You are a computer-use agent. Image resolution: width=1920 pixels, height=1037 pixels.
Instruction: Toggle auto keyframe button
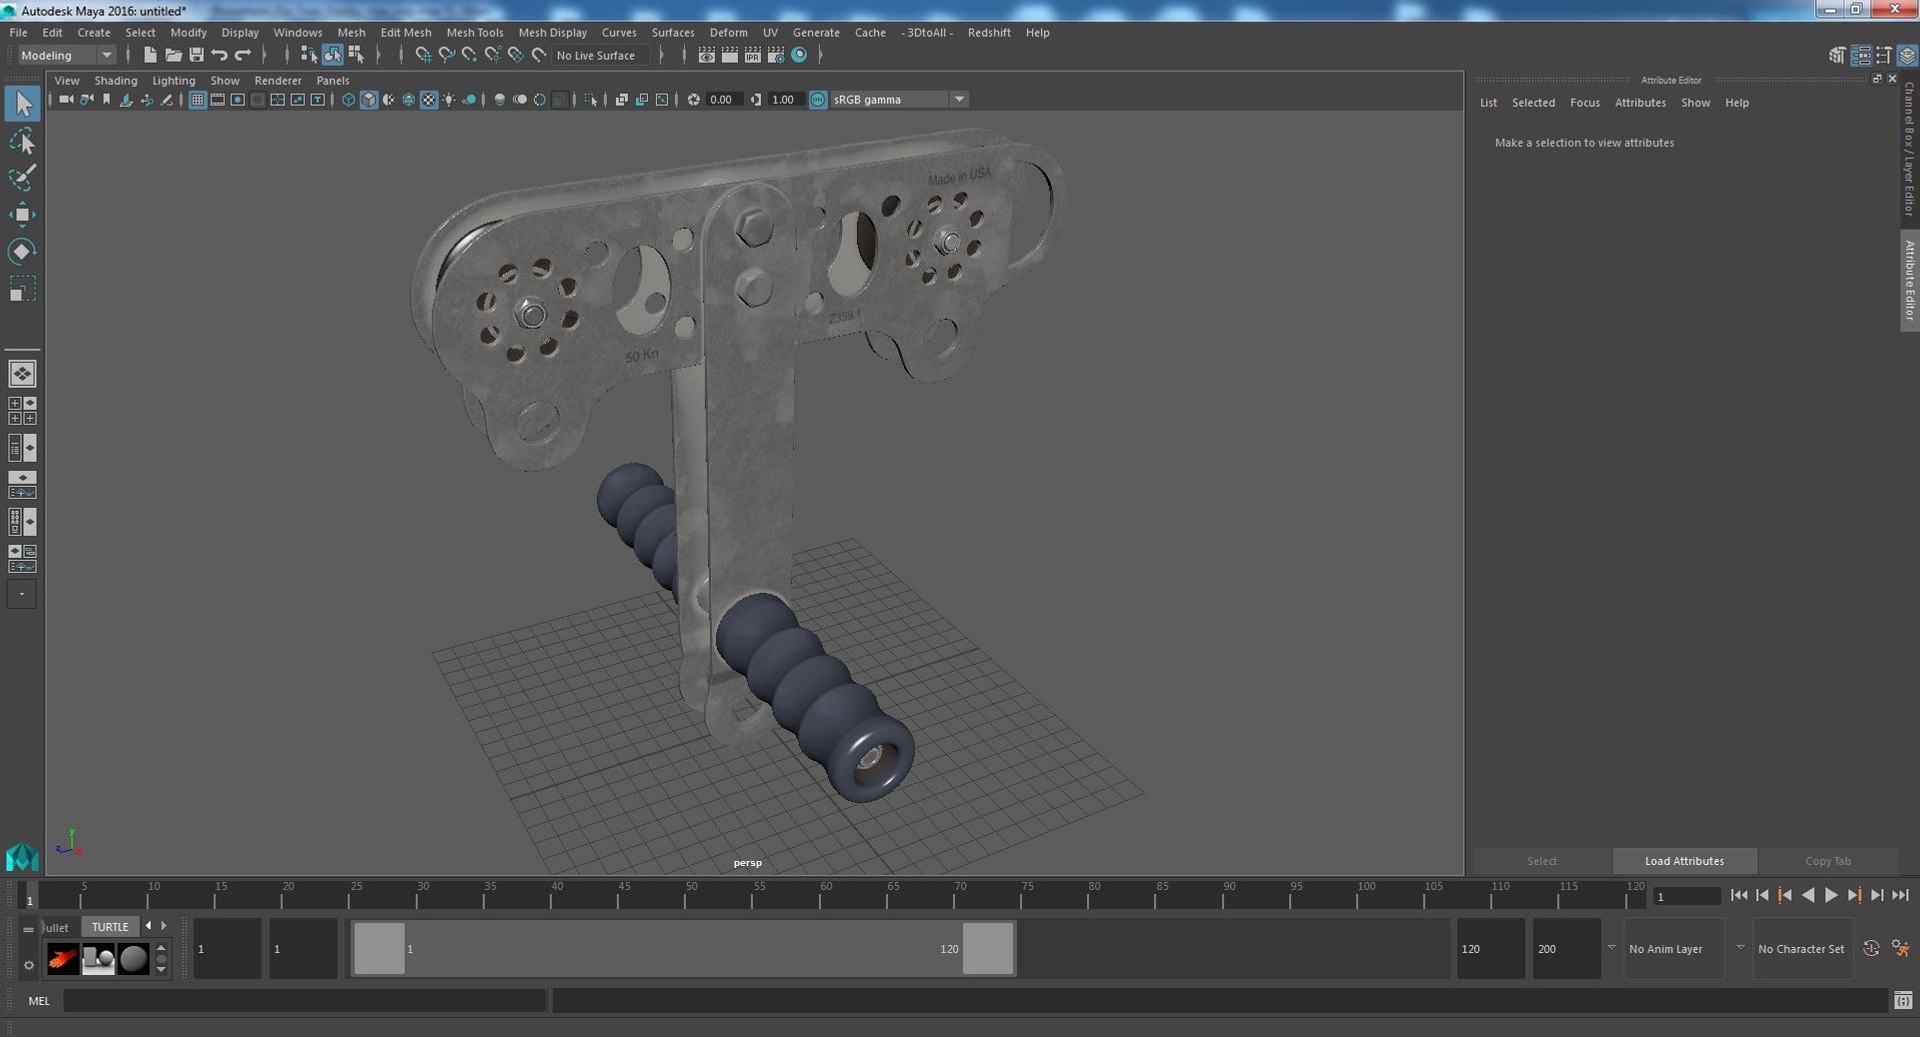point(1871,948)
